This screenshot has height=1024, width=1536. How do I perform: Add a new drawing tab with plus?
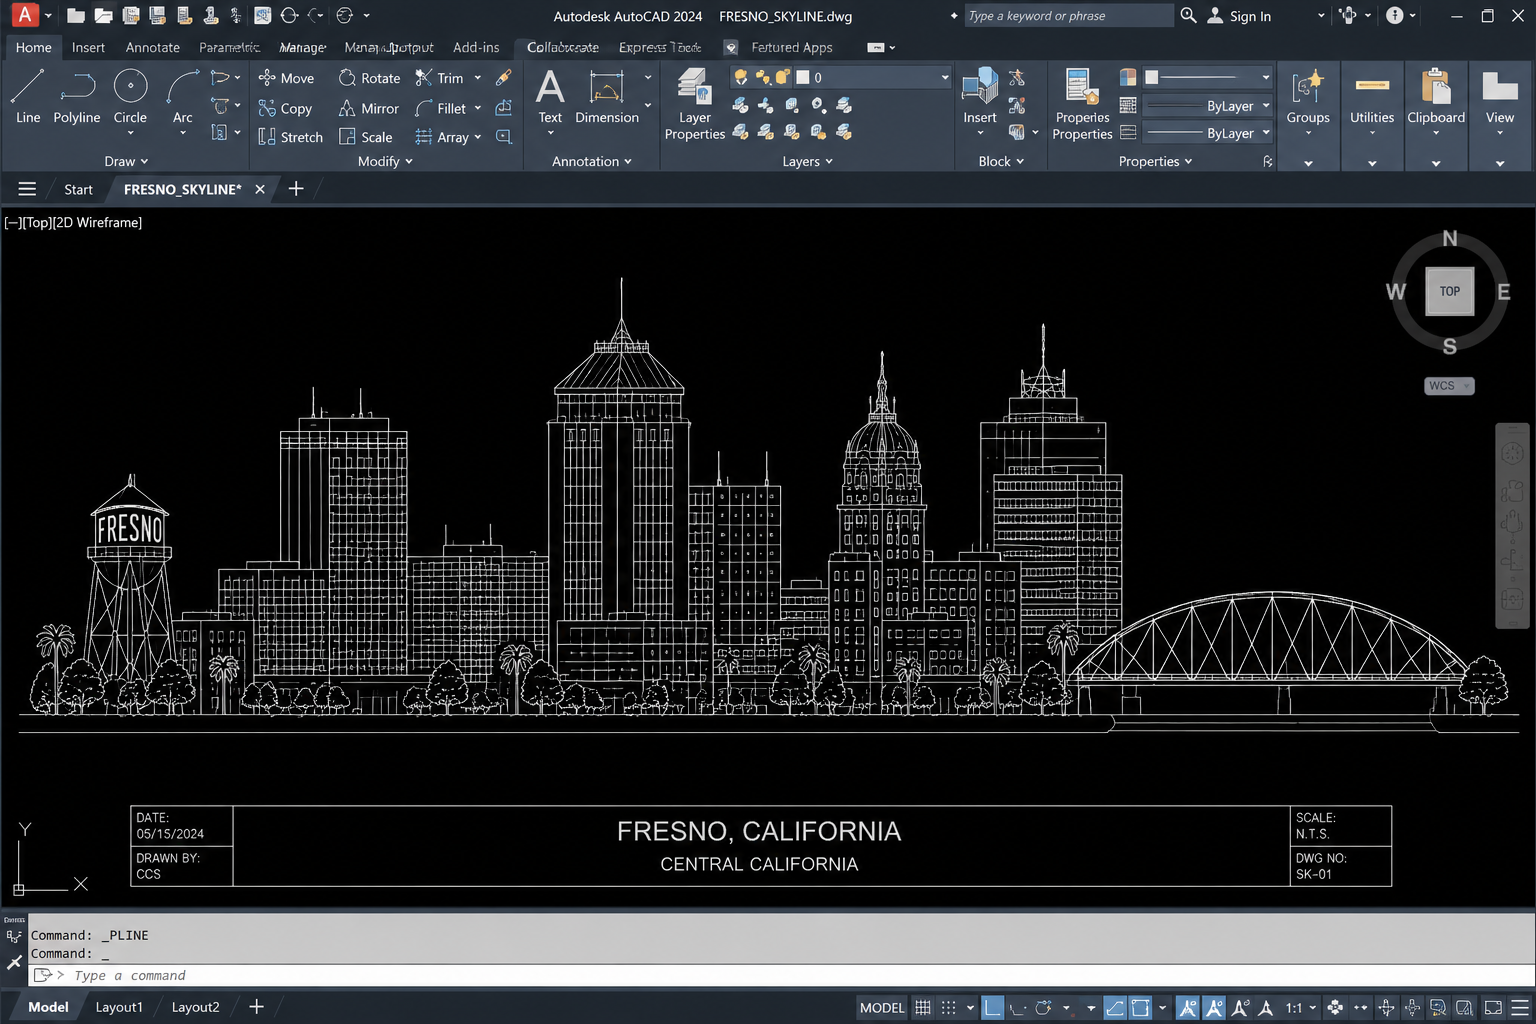(296, 188)
